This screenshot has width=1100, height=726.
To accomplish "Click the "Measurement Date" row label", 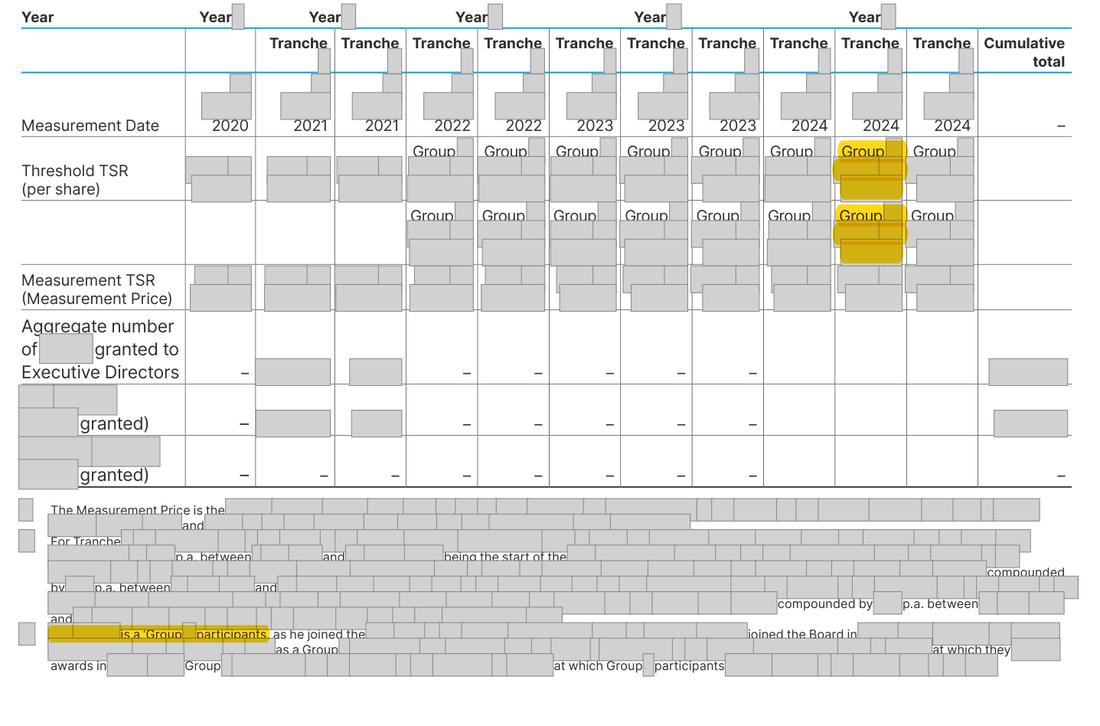I will click(90, 126).
